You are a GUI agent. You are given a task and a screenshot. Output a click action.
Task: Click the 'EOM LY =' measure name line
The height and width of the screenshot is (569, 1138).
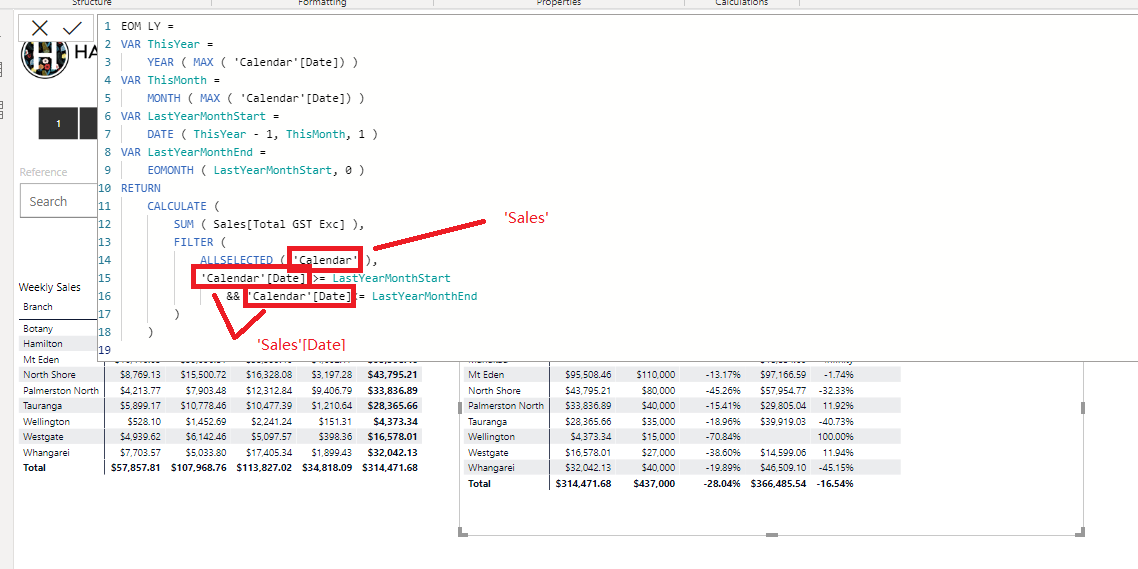pyautogui.click(x=147, y=26)
